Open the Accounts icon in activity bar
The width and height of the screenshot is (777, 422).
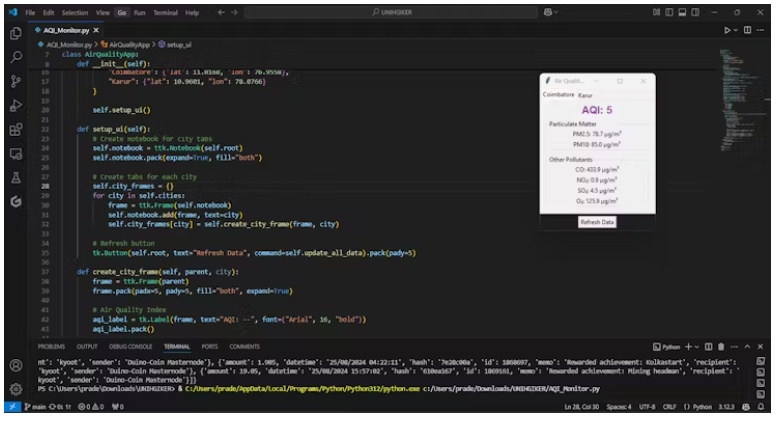point(15,366)
